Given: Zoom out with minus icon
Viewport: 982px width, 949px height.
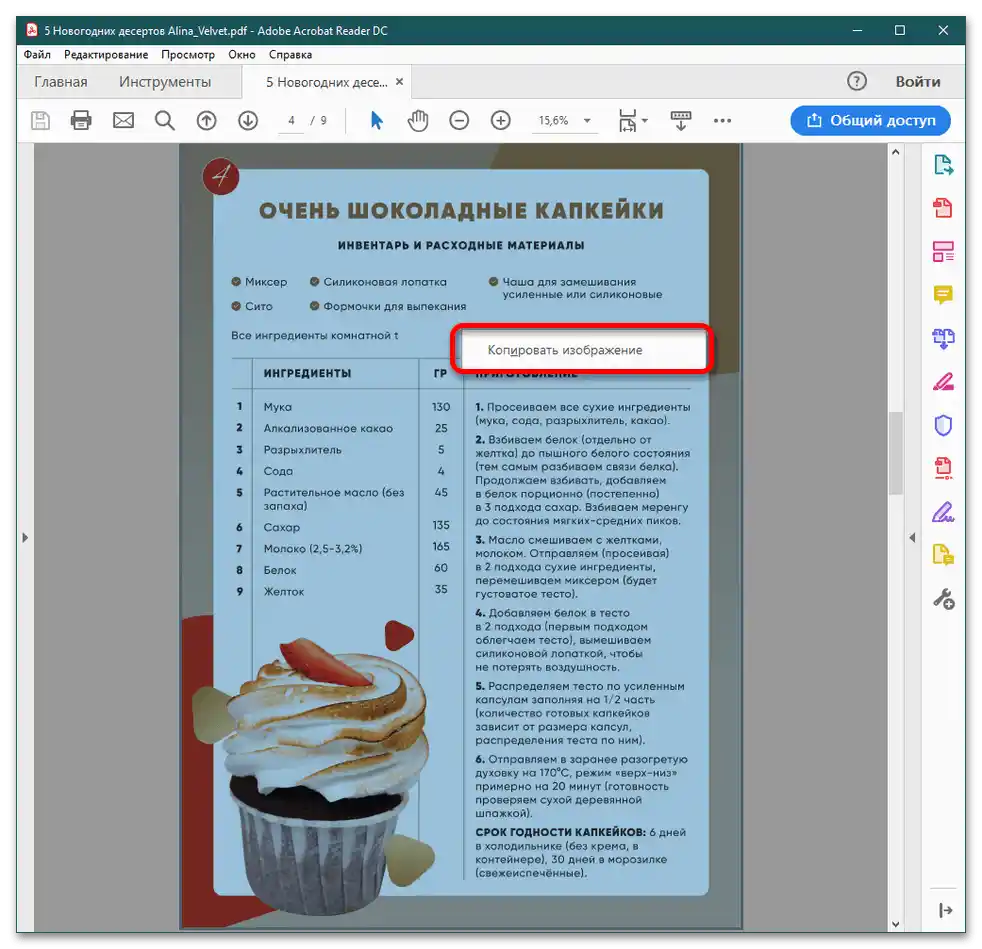Looking at the screenshot, I should coord(459,120).
